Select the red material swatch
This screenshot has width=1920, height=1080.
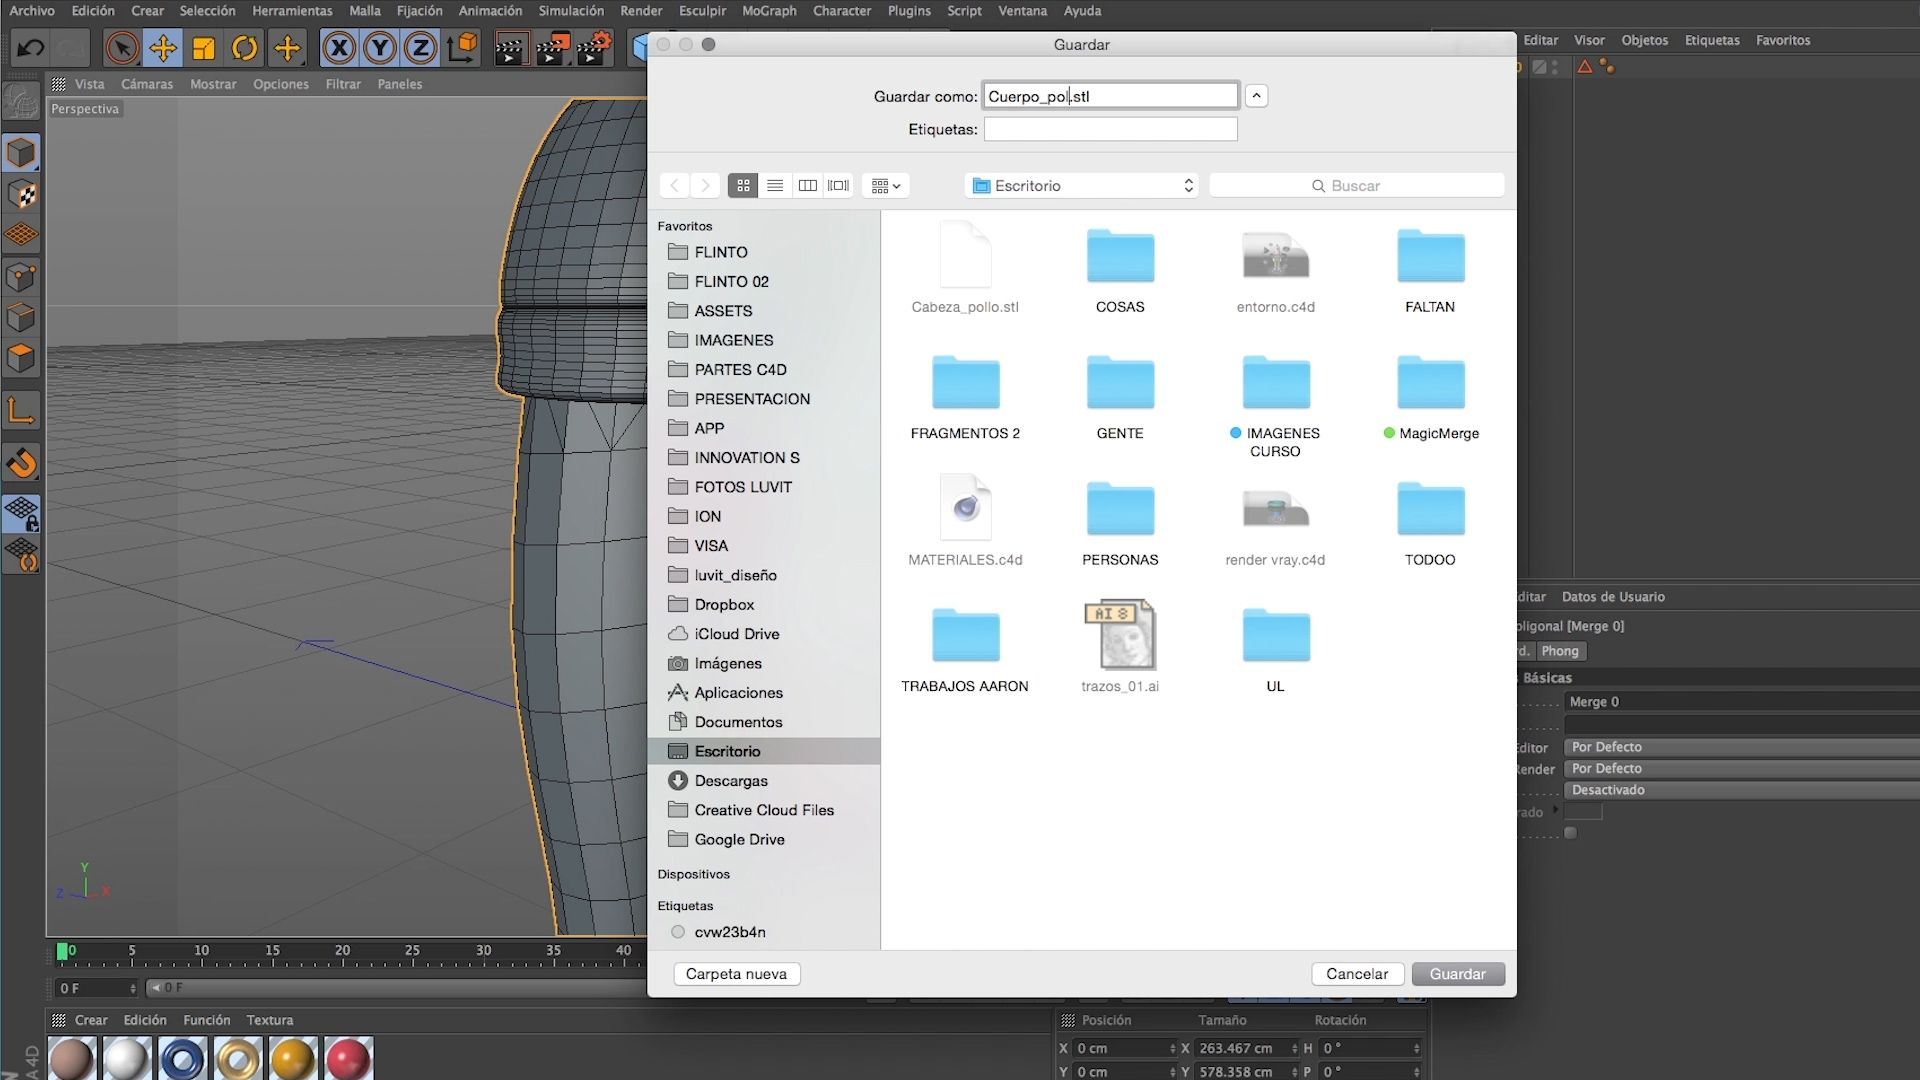click(x=347, y=1058)
